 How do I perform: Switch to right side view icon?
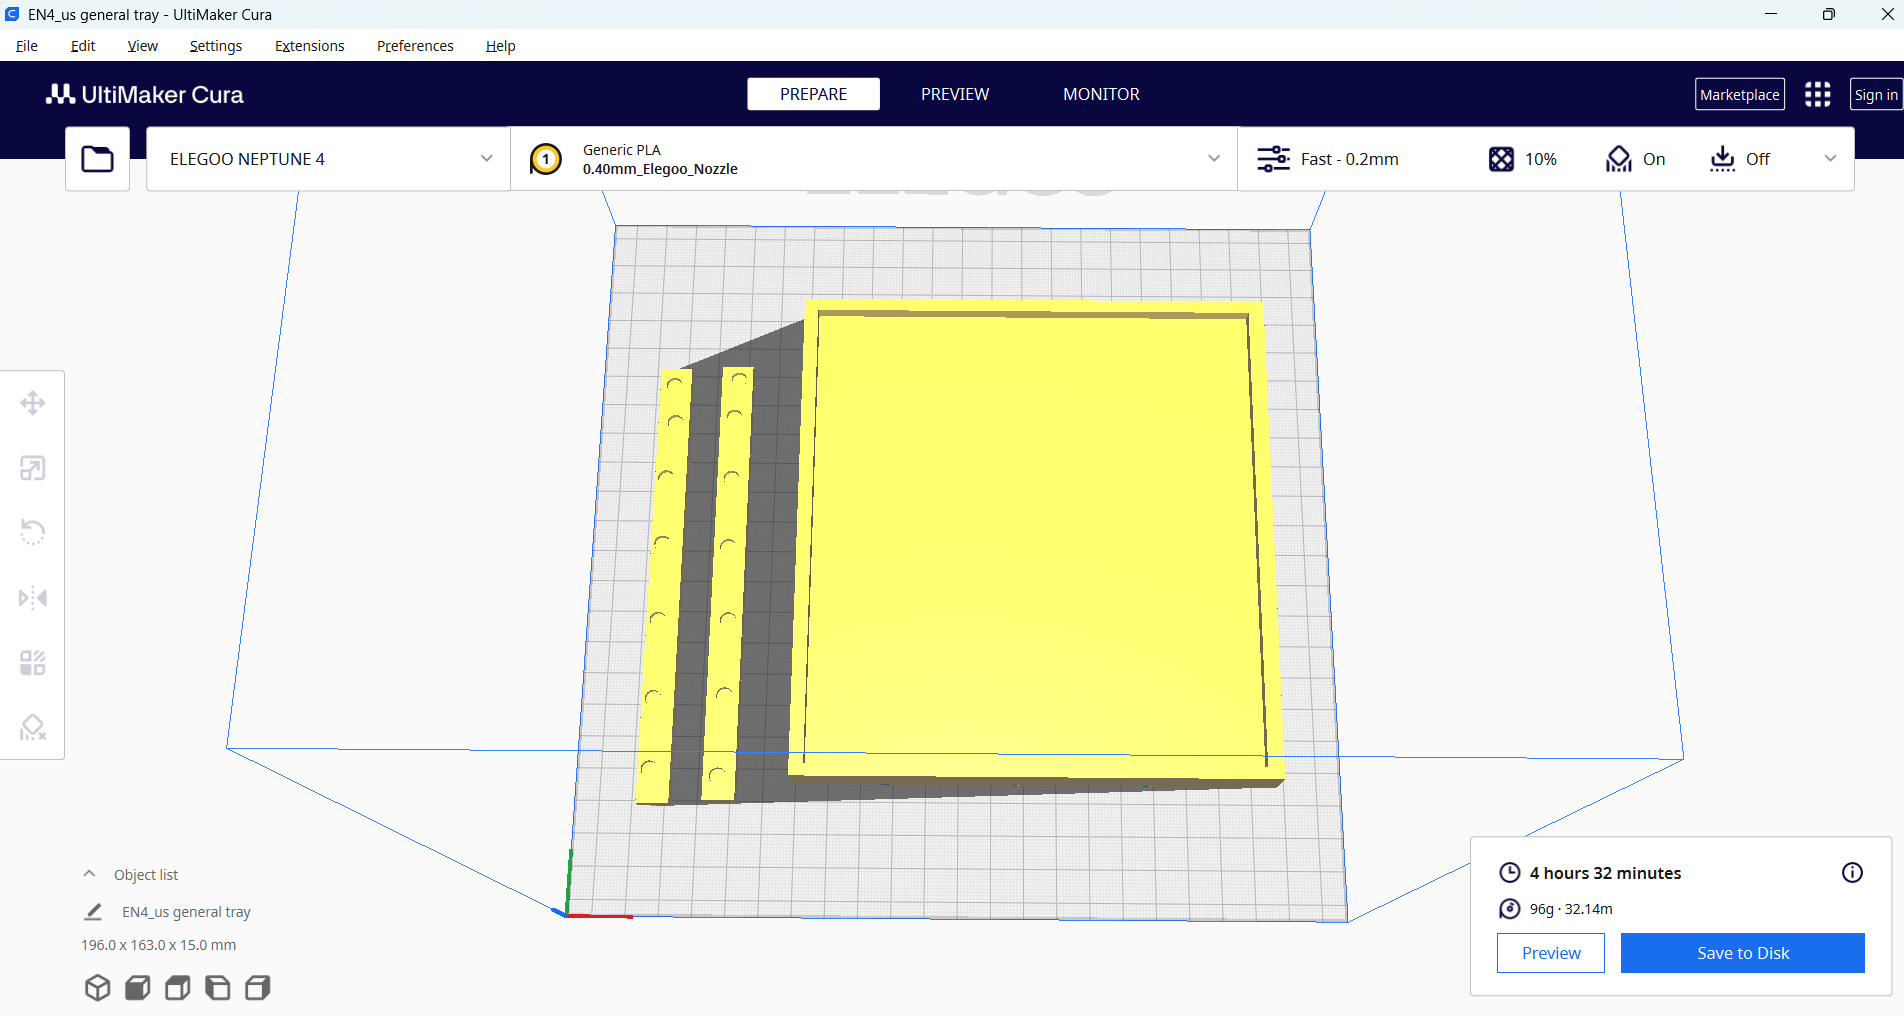[x=258, y=988]
